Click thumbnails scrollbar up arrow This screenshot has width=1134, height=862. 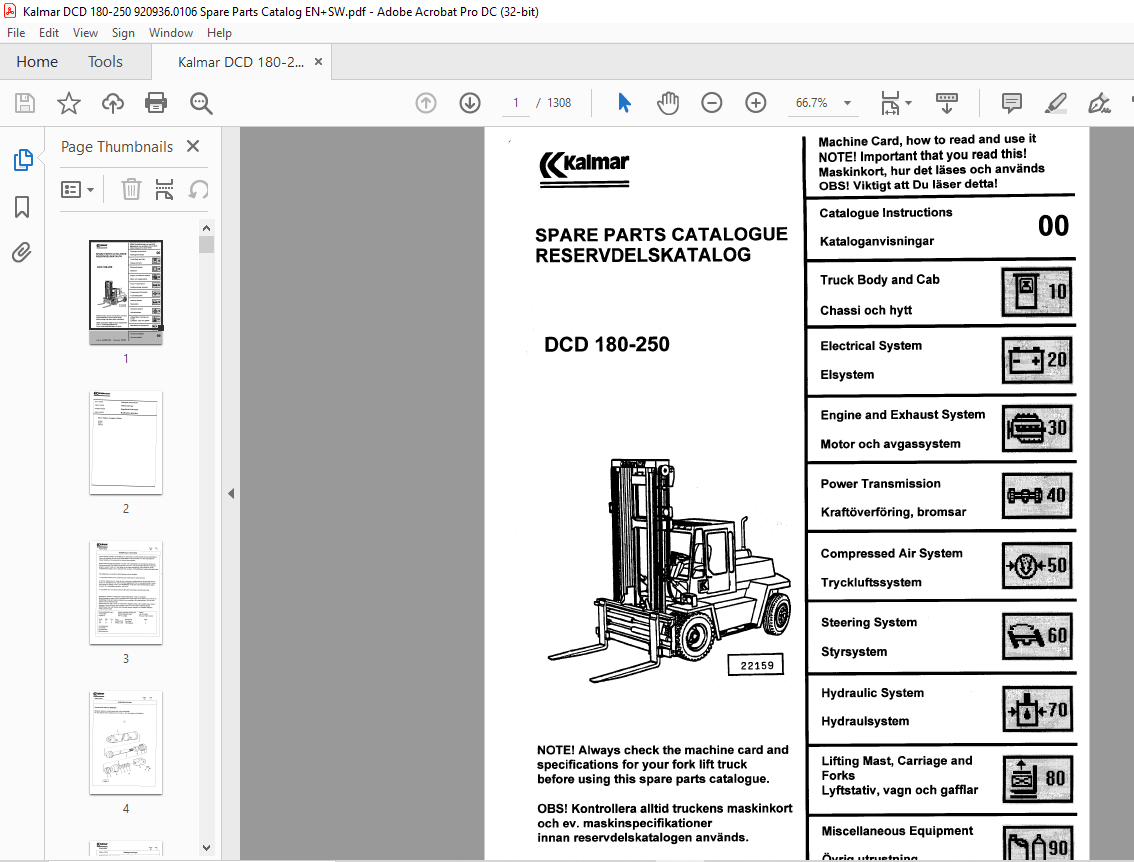[x=206, y=228]
